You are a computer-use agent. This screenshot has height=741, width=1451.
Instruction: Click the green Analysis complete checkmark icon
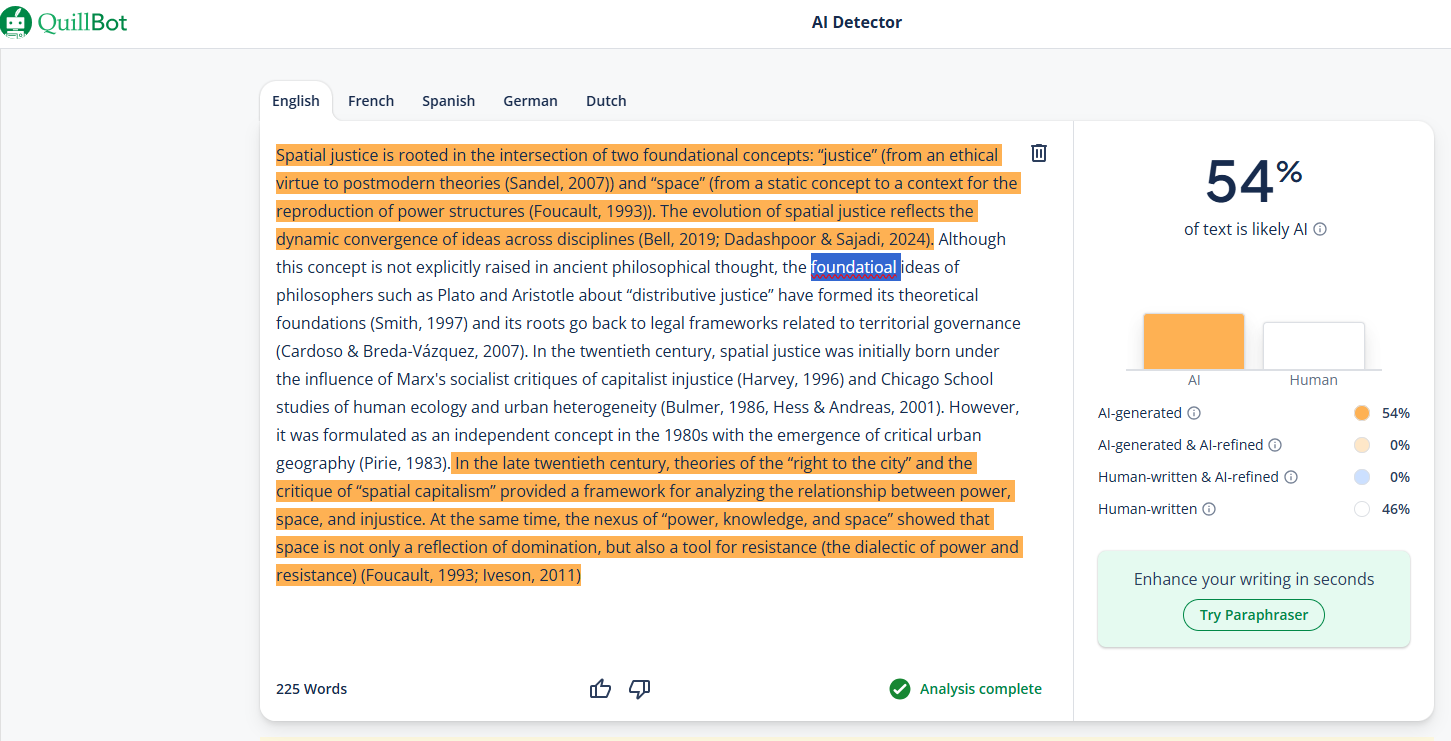pos(900,689)
